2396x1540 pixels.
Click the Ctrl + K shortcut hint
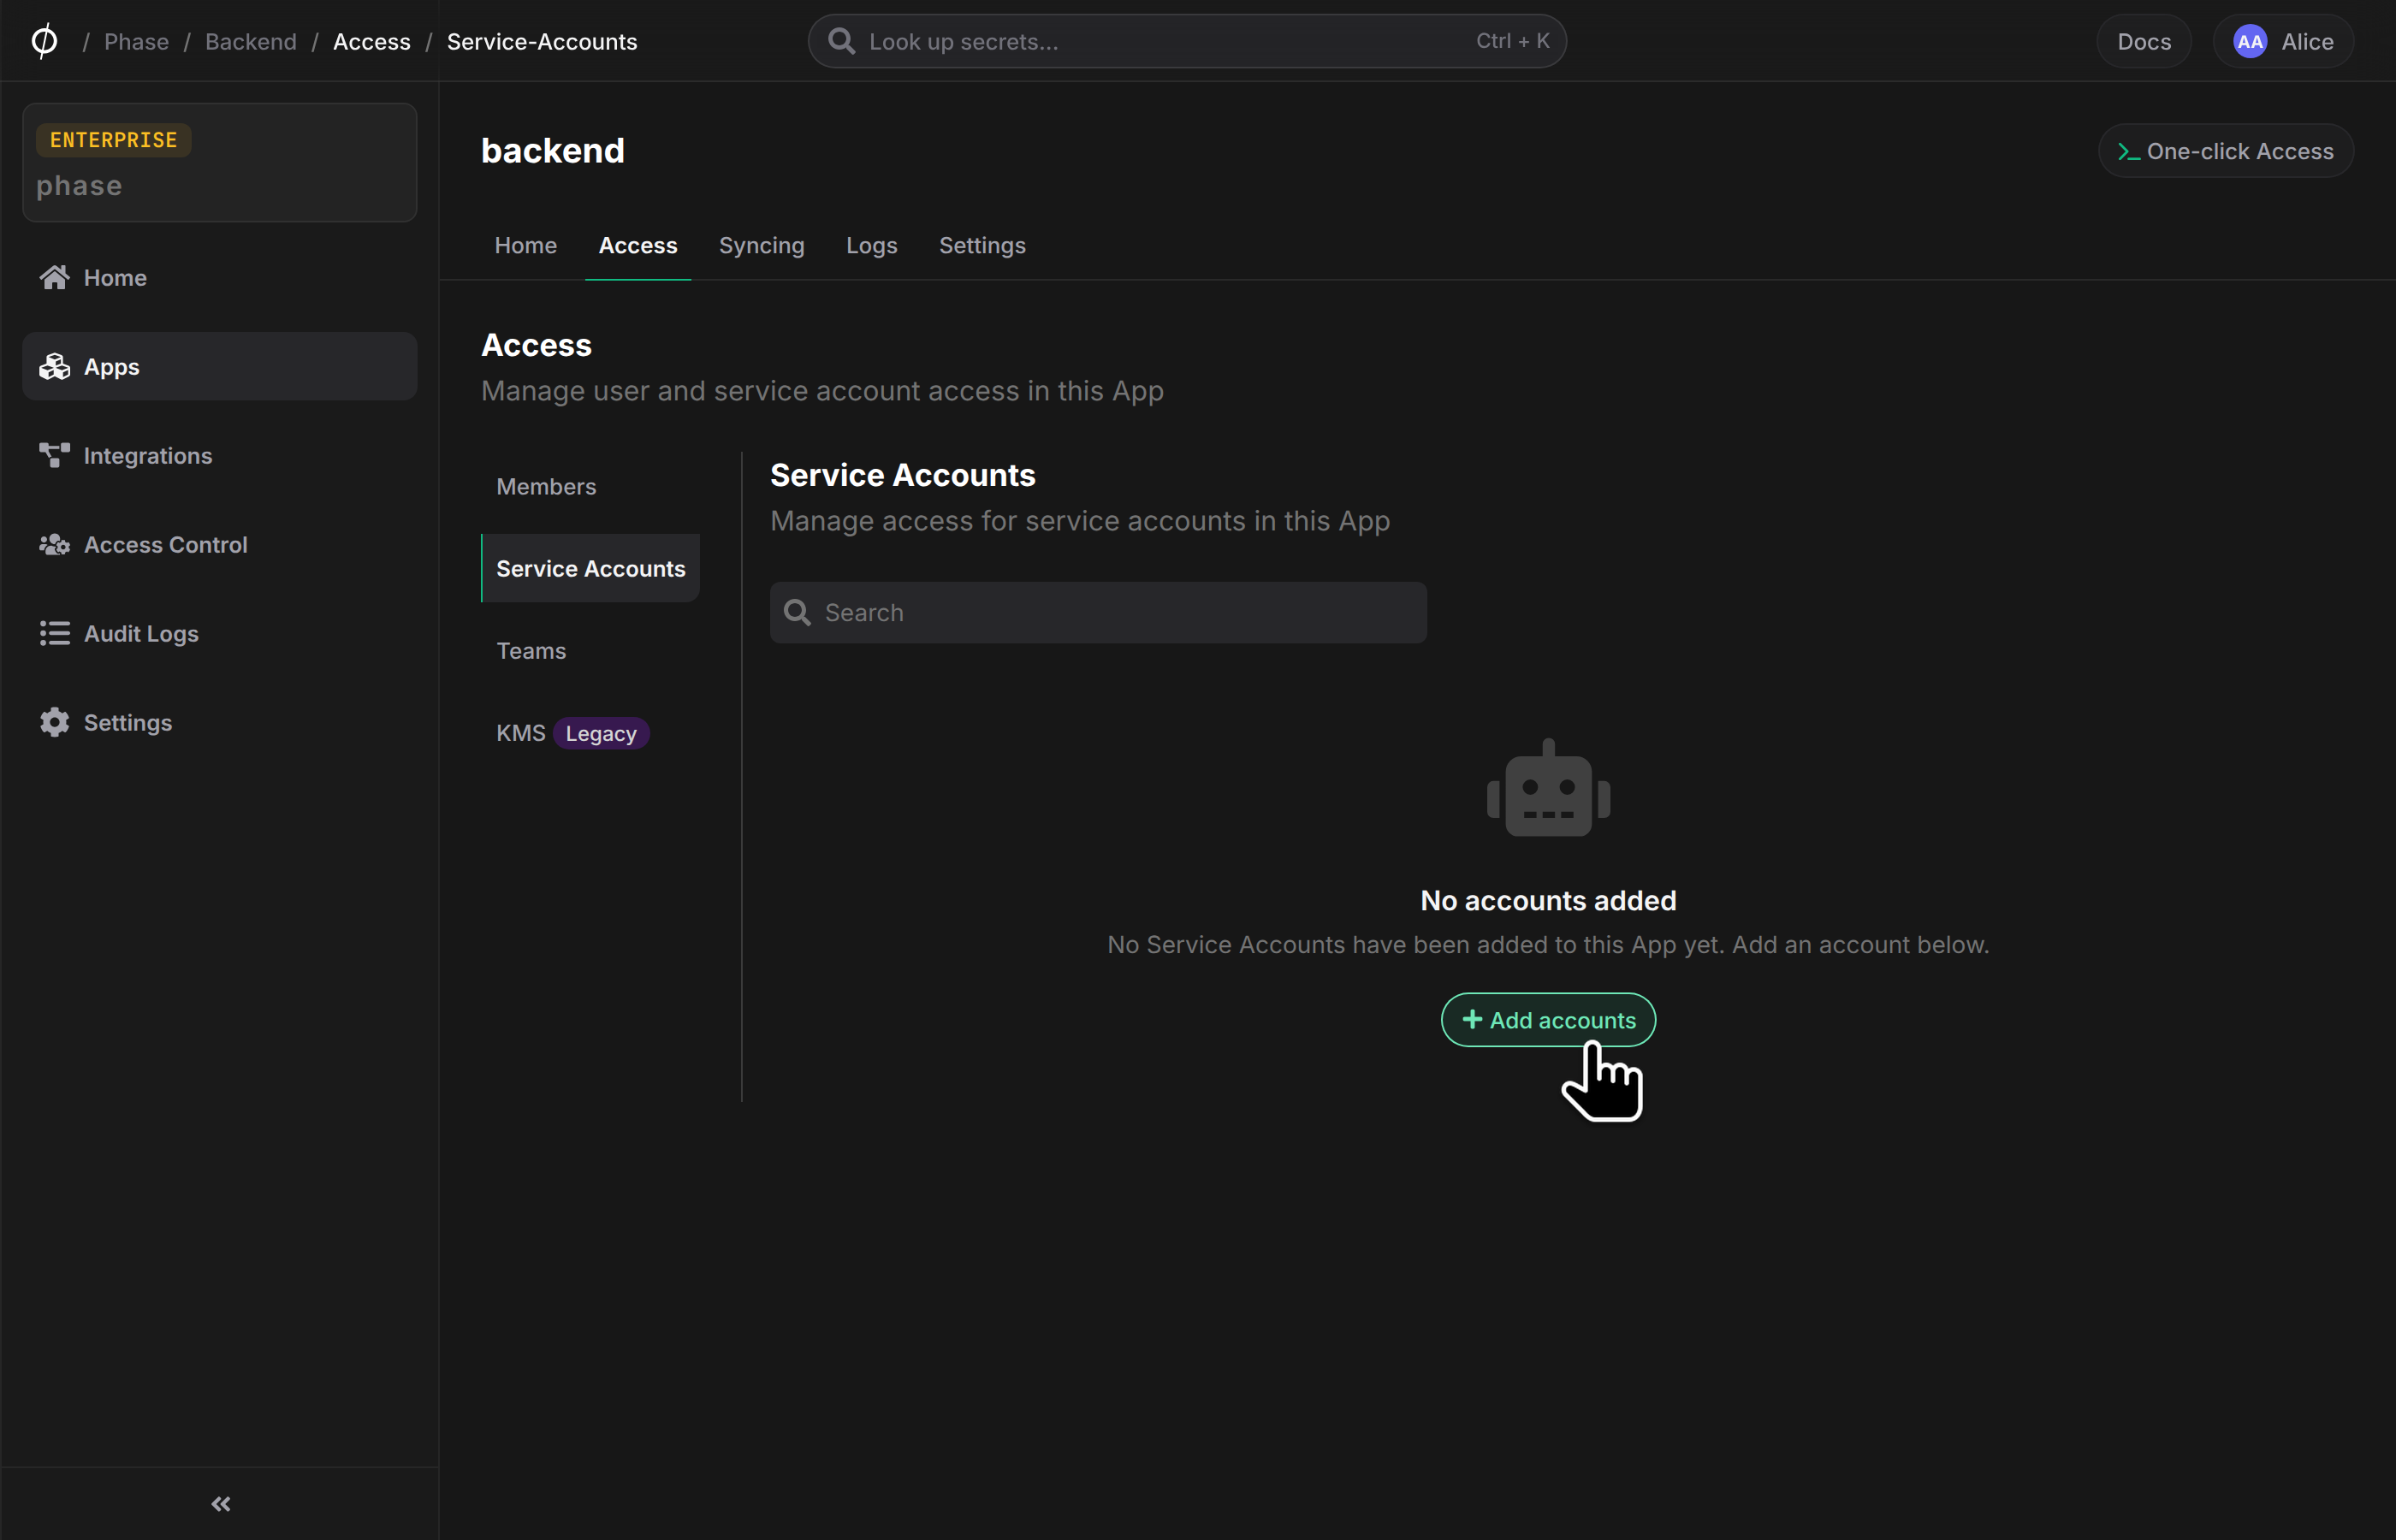tap(1512, 41)
